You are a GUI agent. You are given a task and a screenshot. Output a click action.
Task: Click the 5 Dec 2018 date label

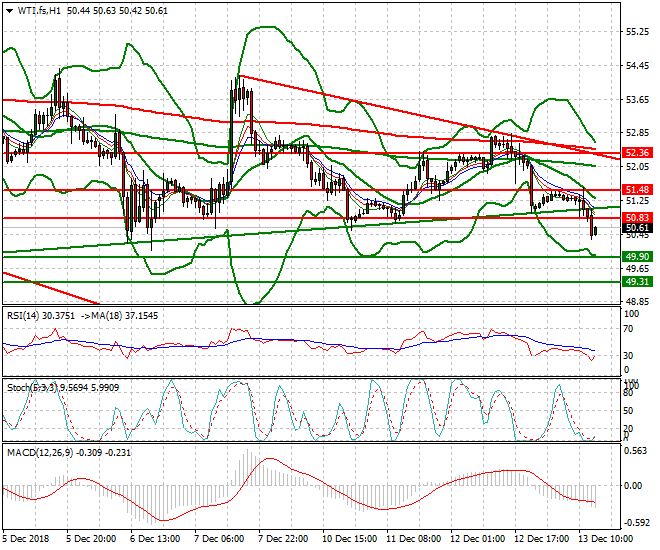coord(26,539)
